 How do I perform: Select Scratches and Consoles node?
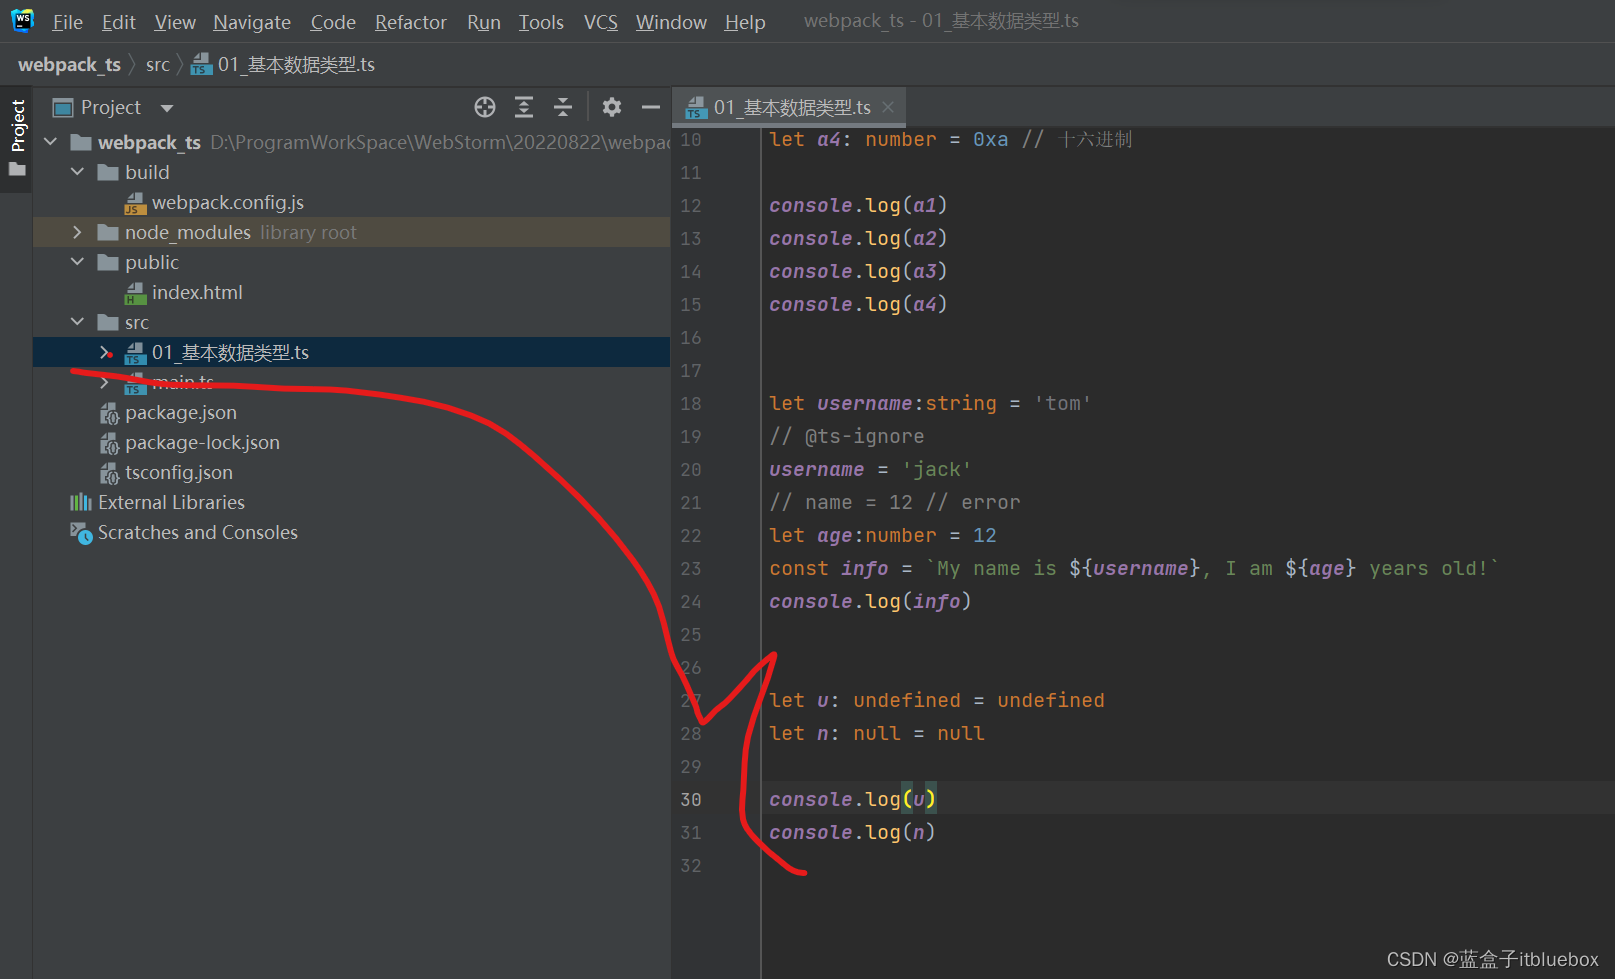(198, 533)
